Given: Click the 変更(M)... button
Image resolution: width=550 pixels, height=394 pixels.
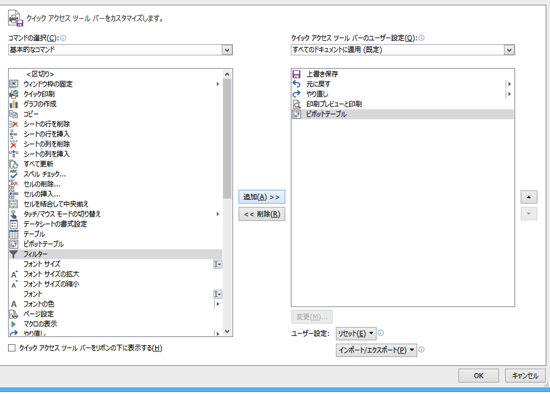Looking at the screenshot, I should (312, 317).
